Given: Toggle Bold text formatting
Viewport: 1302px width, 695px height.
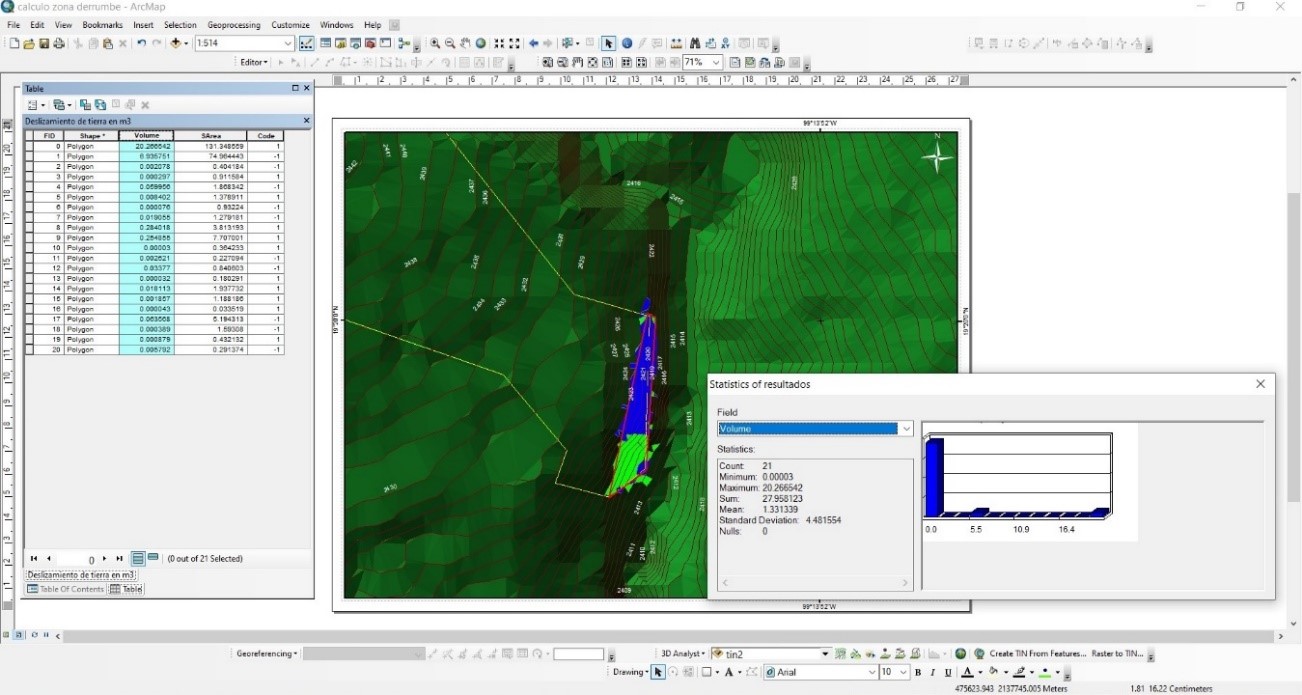Looking at the screenshot, I should click(x=919, y=672).
